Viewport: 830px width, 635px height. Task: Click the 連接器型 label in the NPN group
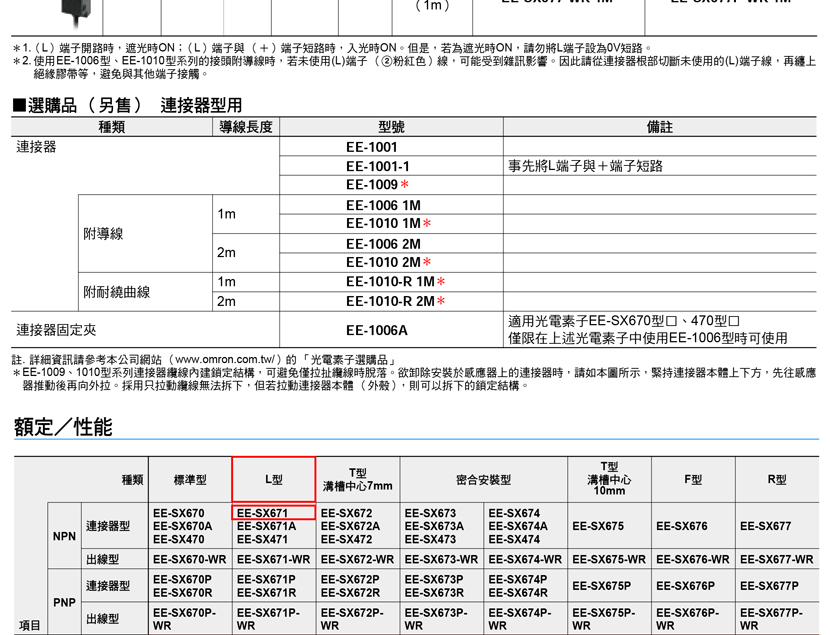point(108,526)
